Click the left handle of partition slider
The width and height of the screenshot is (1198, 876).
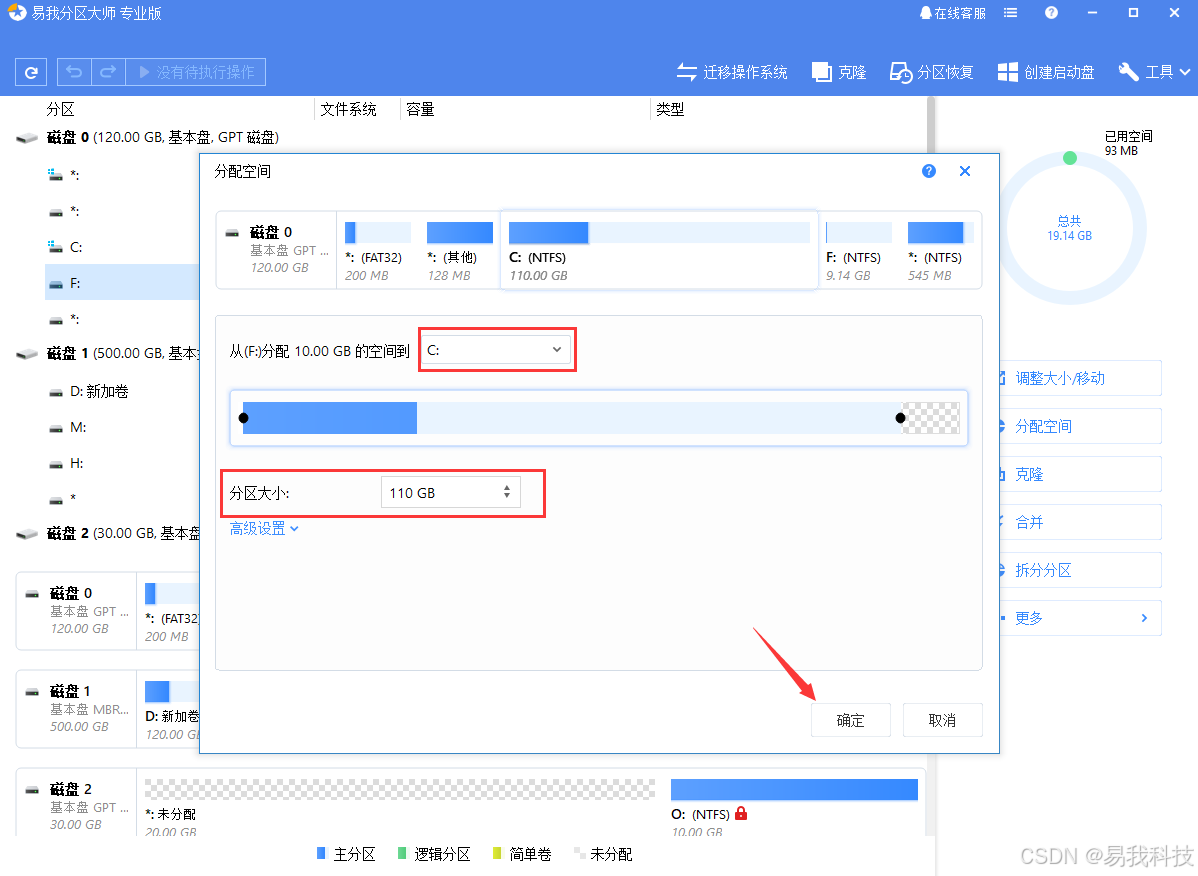point(244,418)
